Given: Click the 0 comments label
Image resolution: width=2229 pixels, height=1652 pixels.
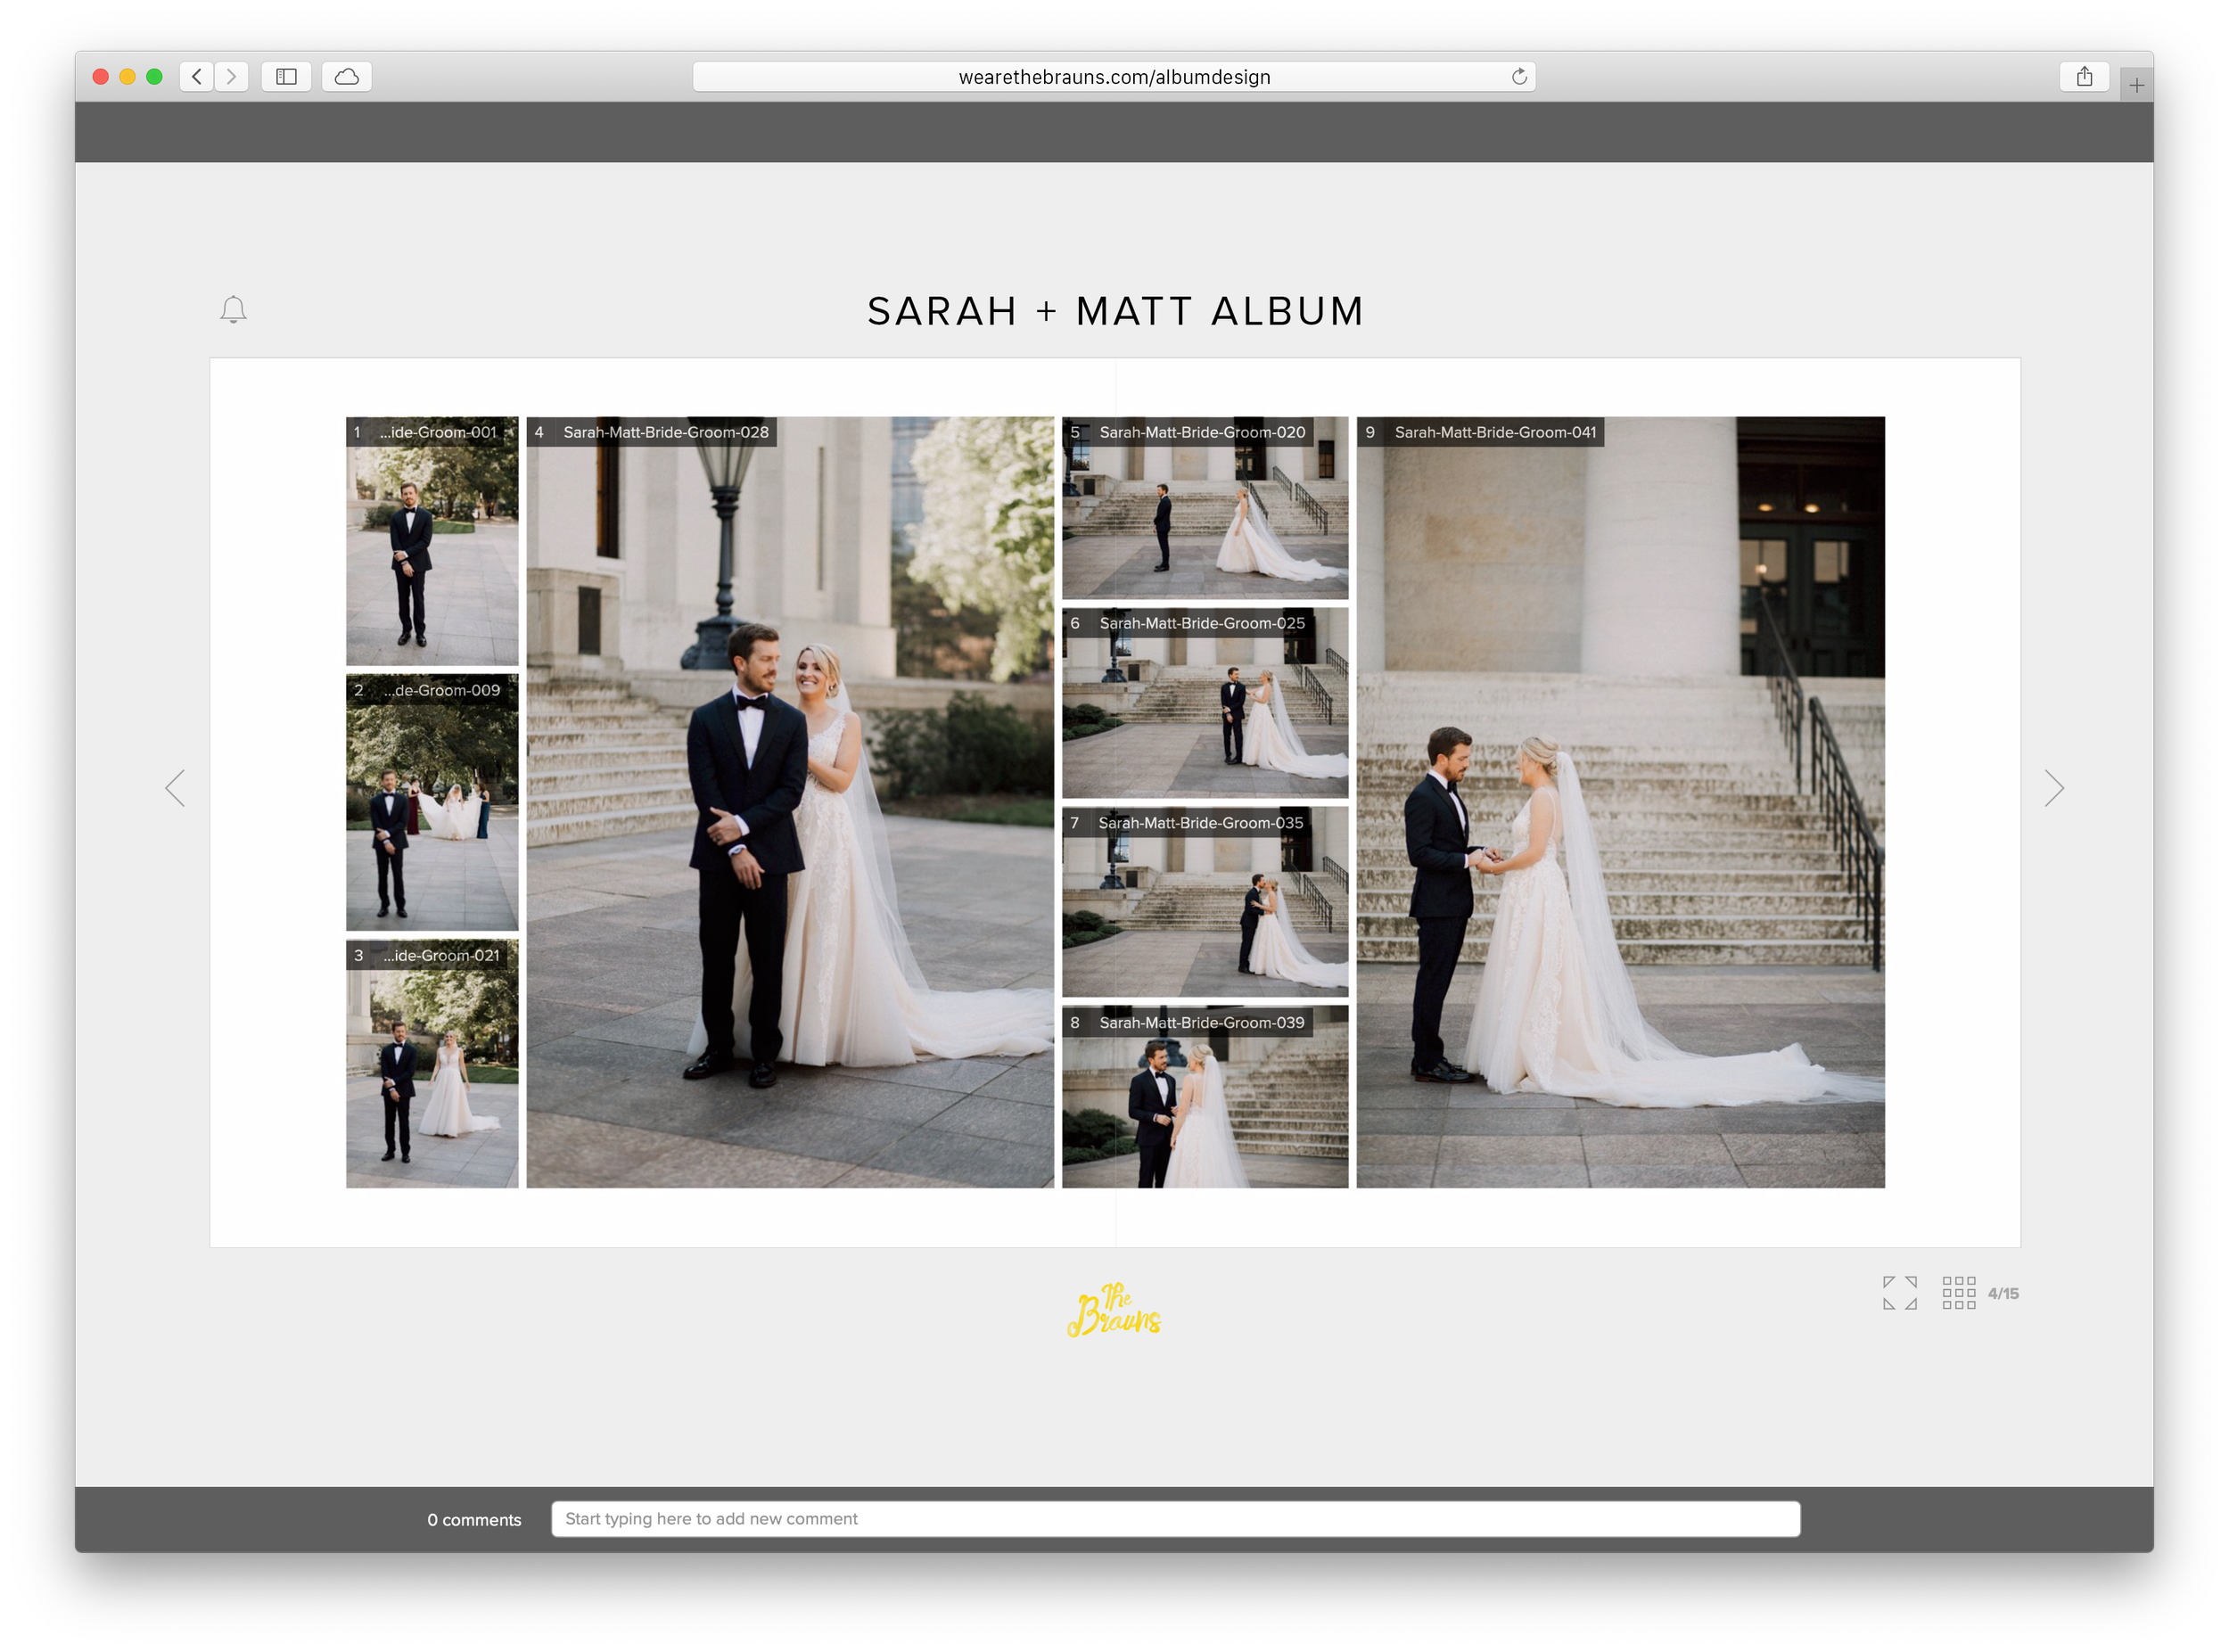Looking at the screenshot, I should [474, 1519].
